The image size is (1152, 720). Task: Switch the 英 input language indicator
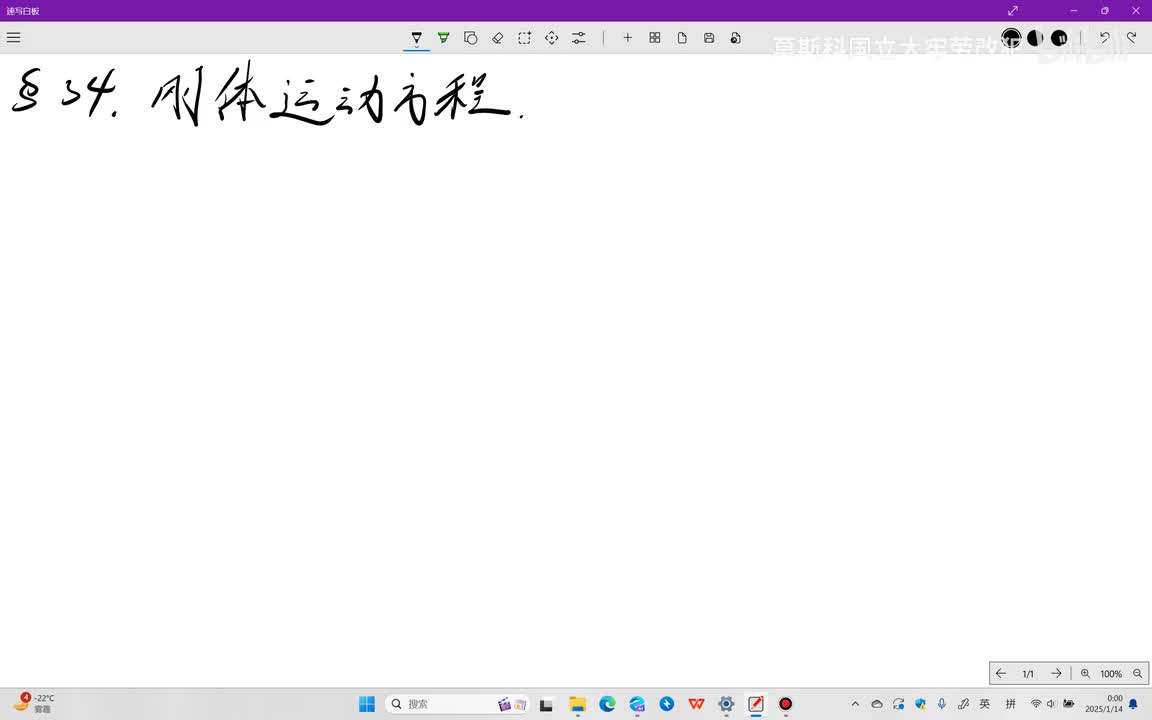point(984,704)
